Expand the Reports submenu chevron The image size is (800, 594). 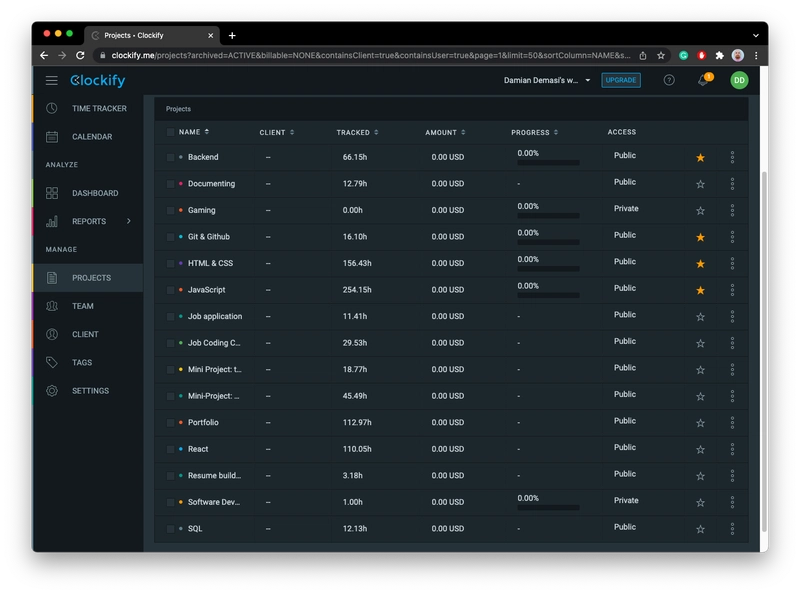[129, 221]
